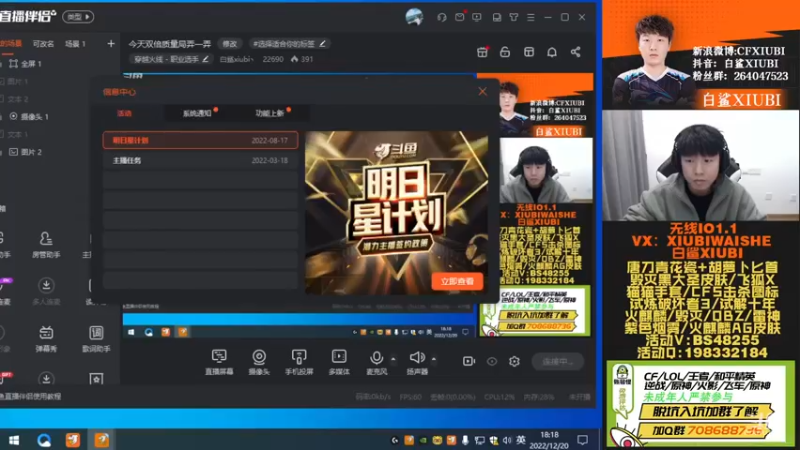This screenshot has height=450, width=800.
Task: Open the blue browser icon on taskbar
Action: click(x=44, y=440)
